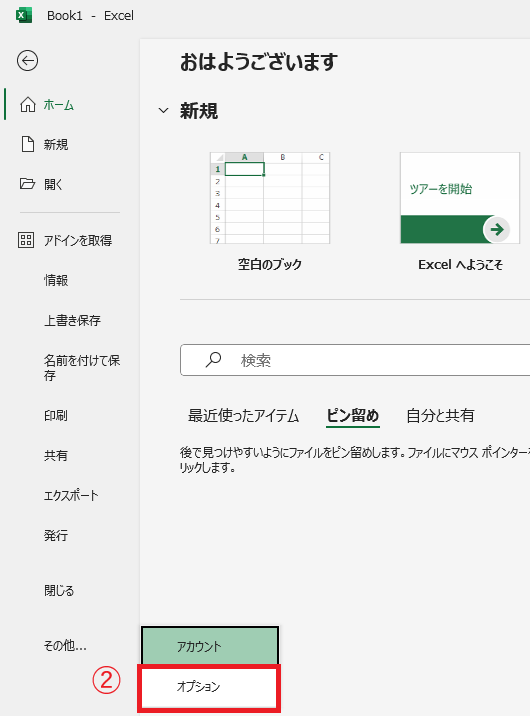Click the Excel へようこそ label
The height and width of the screenshot is (716, 530).
click(460, 264)
